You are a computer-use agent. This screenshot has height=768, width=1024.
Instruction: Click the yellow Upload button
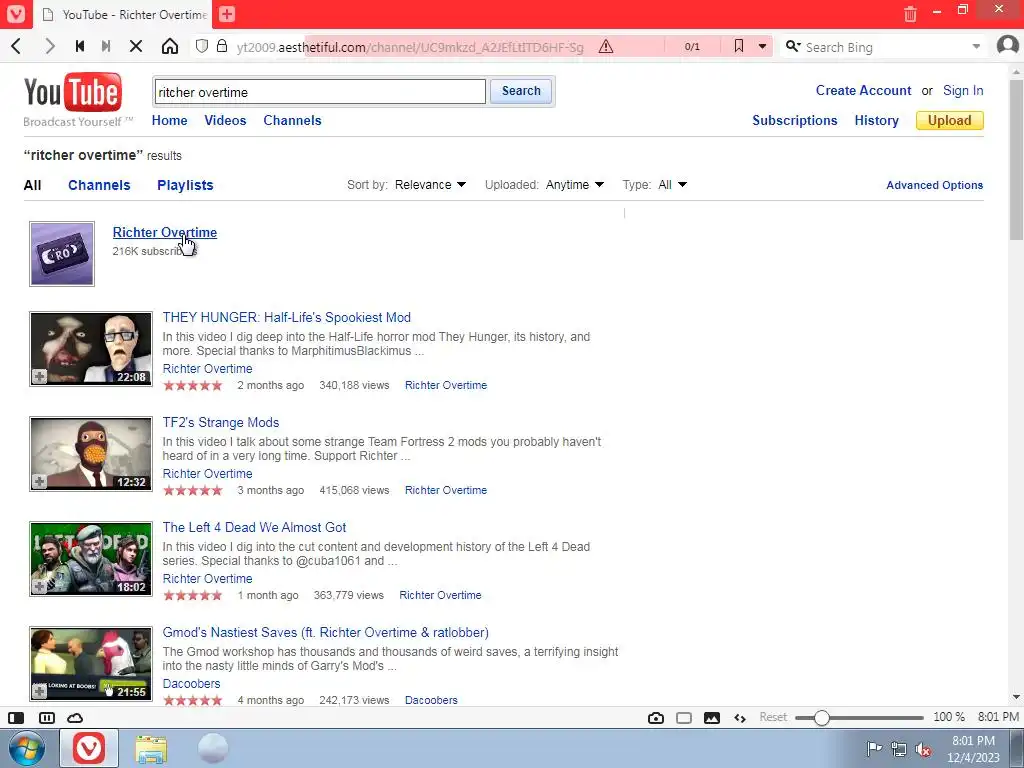pyautogui.click(x=950, y=120)
